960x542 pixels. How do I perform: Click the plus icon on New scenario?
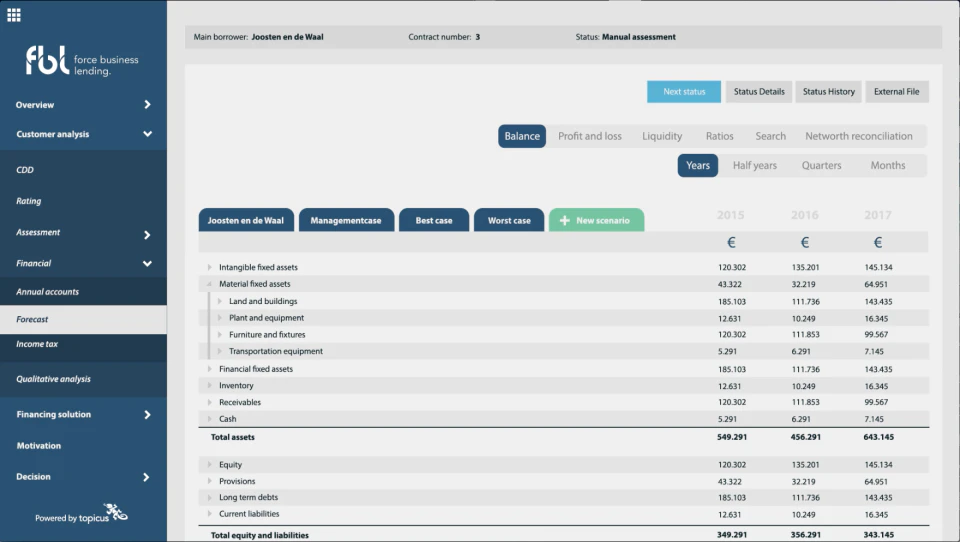(x=564, y=220)
